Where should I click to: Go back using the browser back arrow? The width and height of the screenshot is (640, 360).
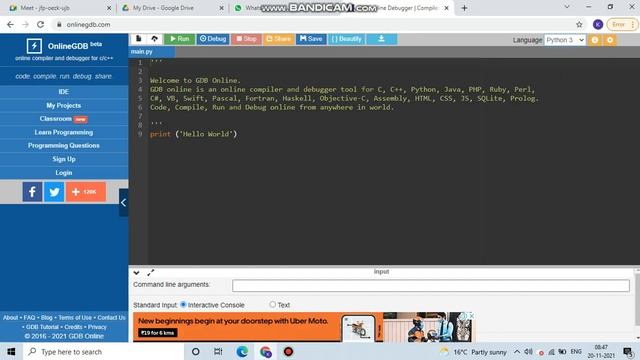click(x=11, y=24)
